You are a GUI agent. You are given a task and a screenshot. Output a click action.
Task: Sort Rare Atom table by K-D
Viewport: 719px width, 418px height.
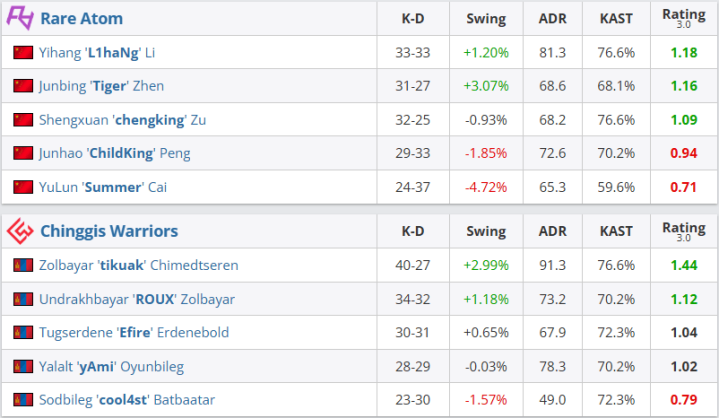click(413, 18)
